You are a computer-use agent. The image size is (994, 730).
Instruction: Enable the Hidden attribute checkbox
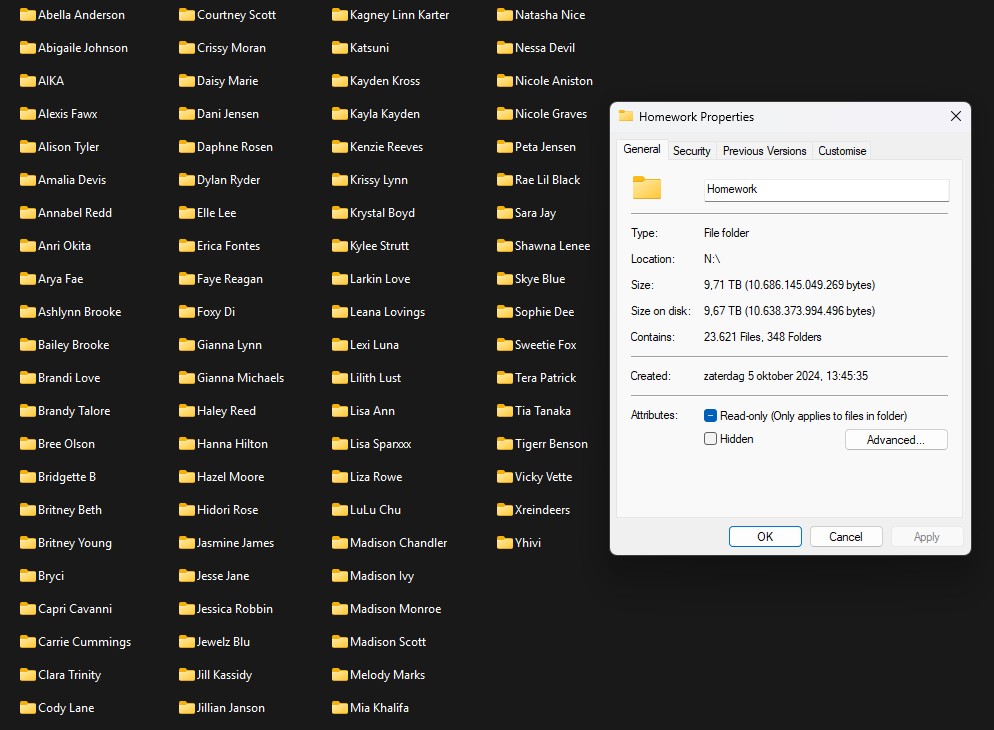[710, 439]
